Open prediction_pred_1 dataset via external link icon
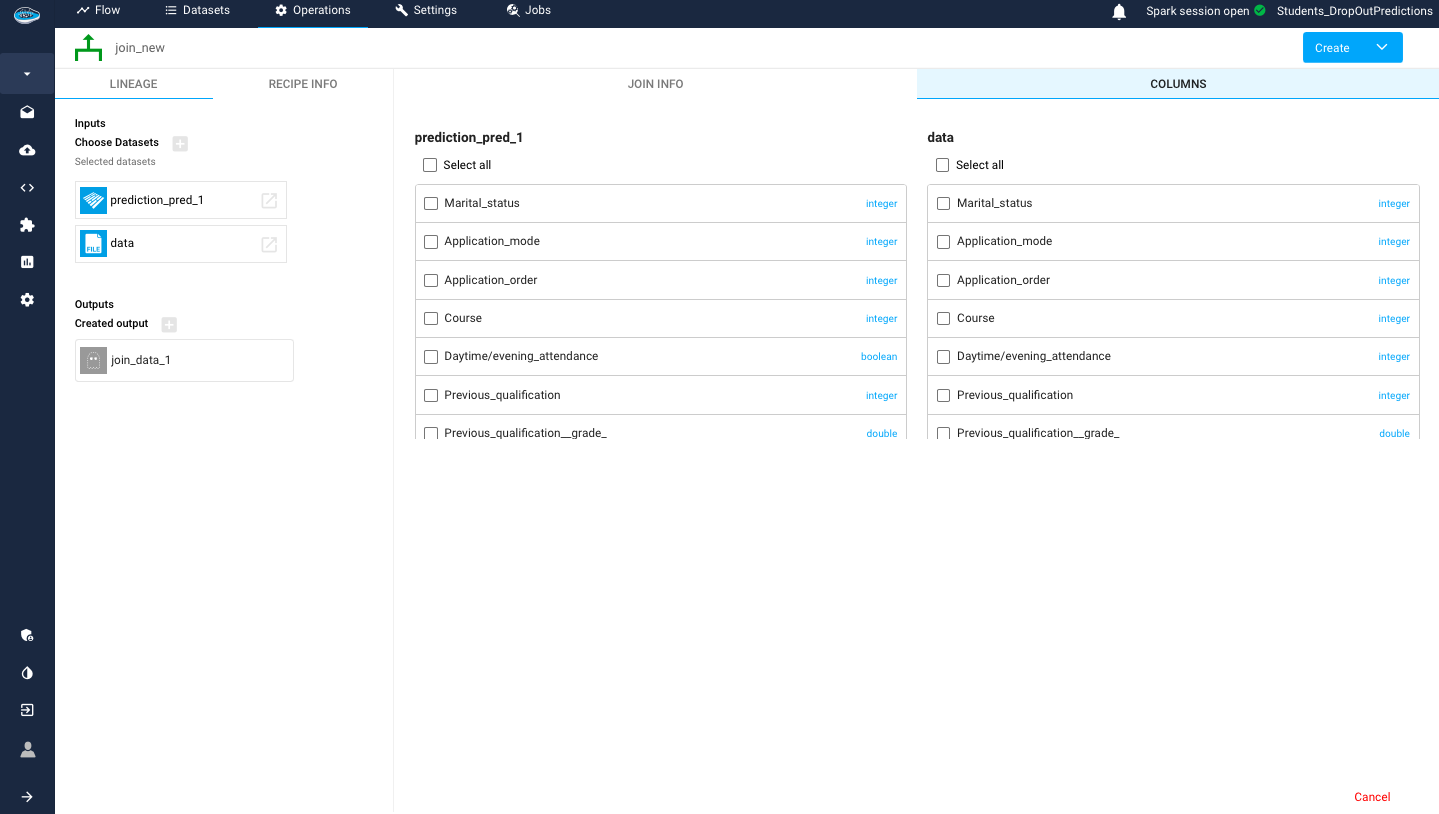 [269, 200]
